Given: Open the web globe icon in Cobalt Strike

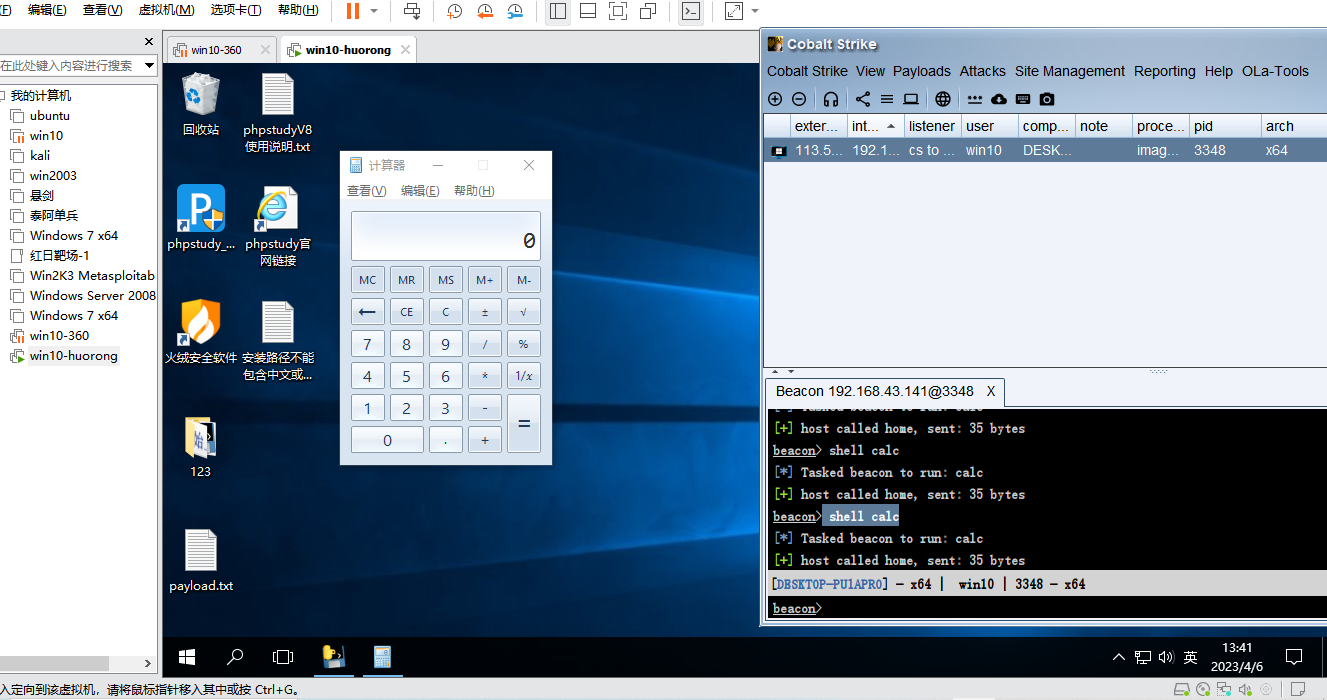Looking at the screenshot, I should pos(943,99).
